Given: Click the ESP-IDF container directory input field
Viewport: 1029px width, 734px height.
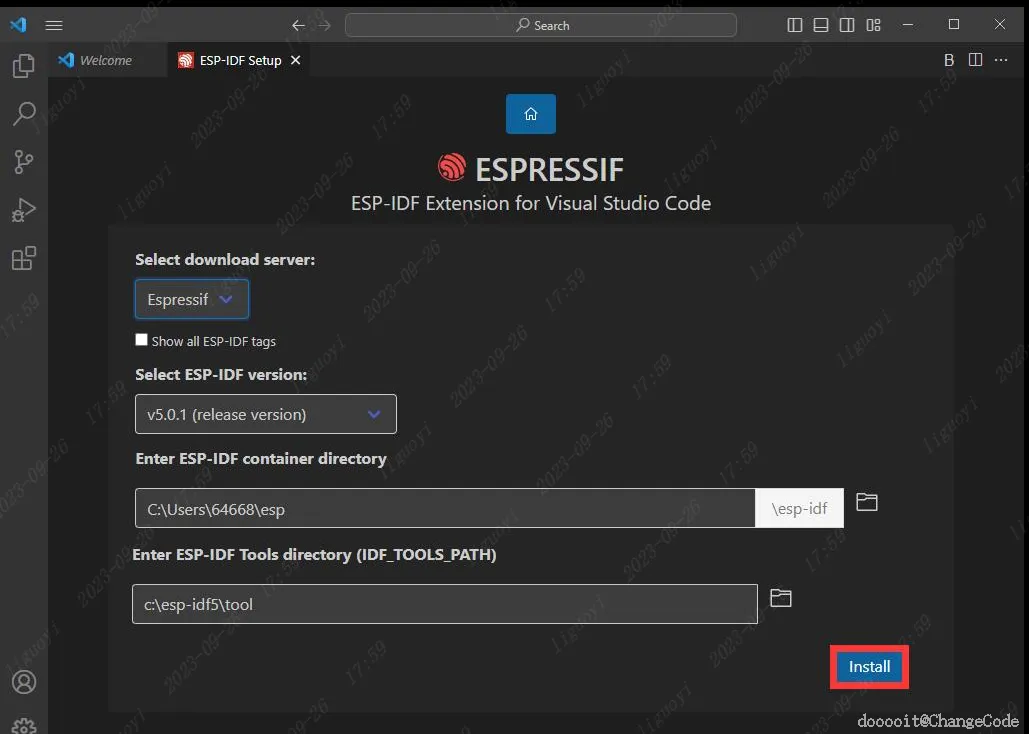Looking at the screenshot, I should [x=445, y=508].
